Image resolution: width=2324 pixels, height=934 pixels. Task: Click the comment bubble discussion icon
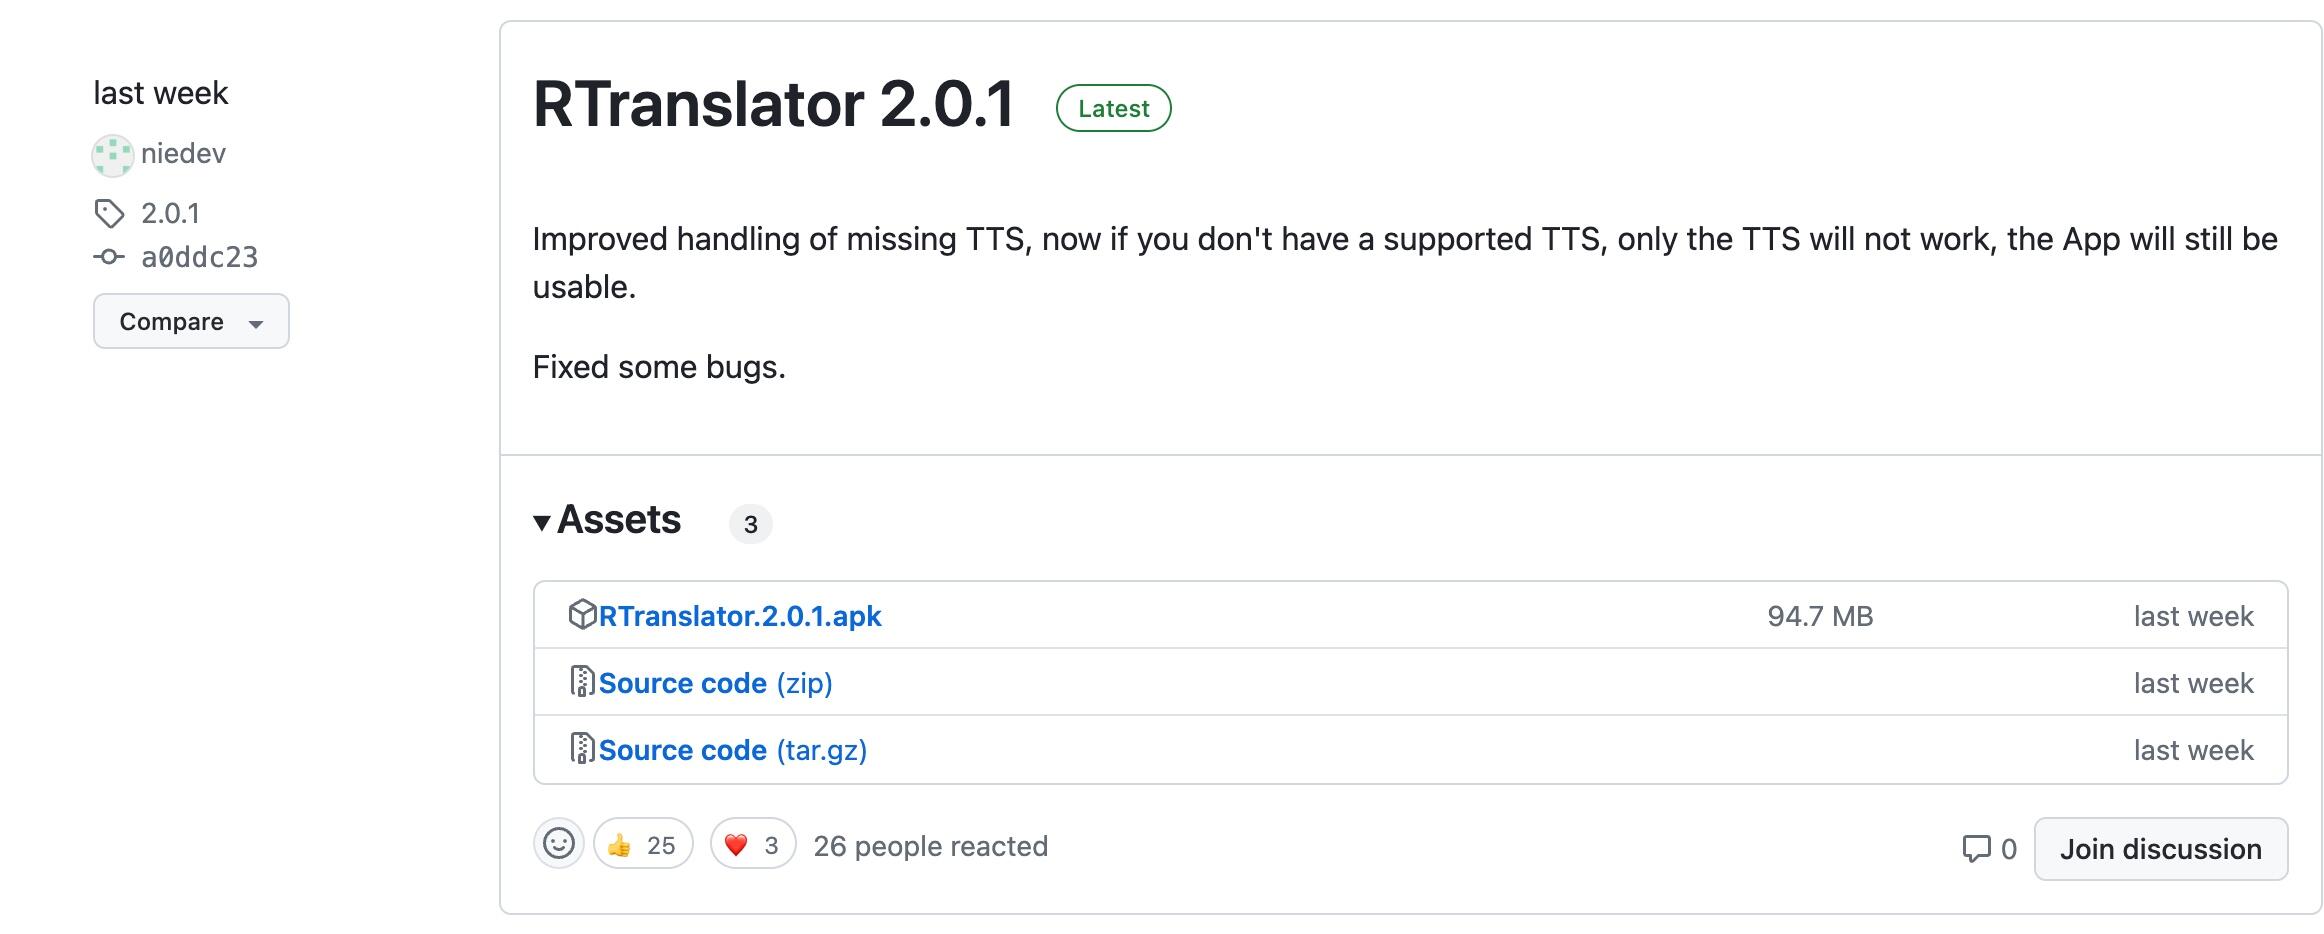tap(1976, 849)
